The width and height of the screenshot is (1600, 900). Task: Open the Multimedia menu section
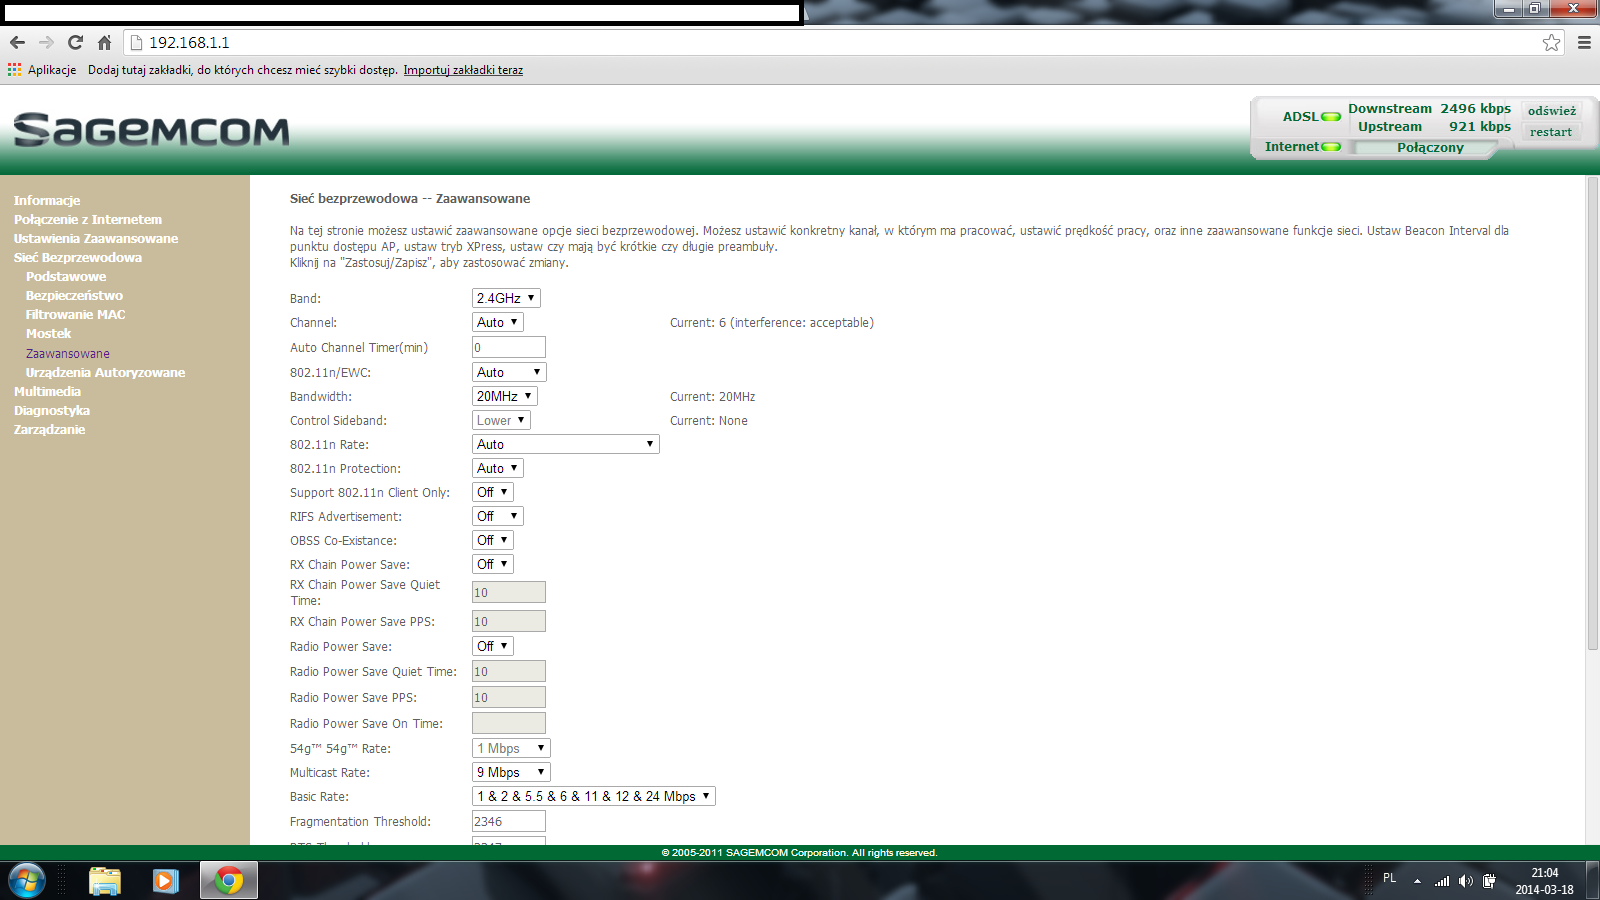coord(48,391)
